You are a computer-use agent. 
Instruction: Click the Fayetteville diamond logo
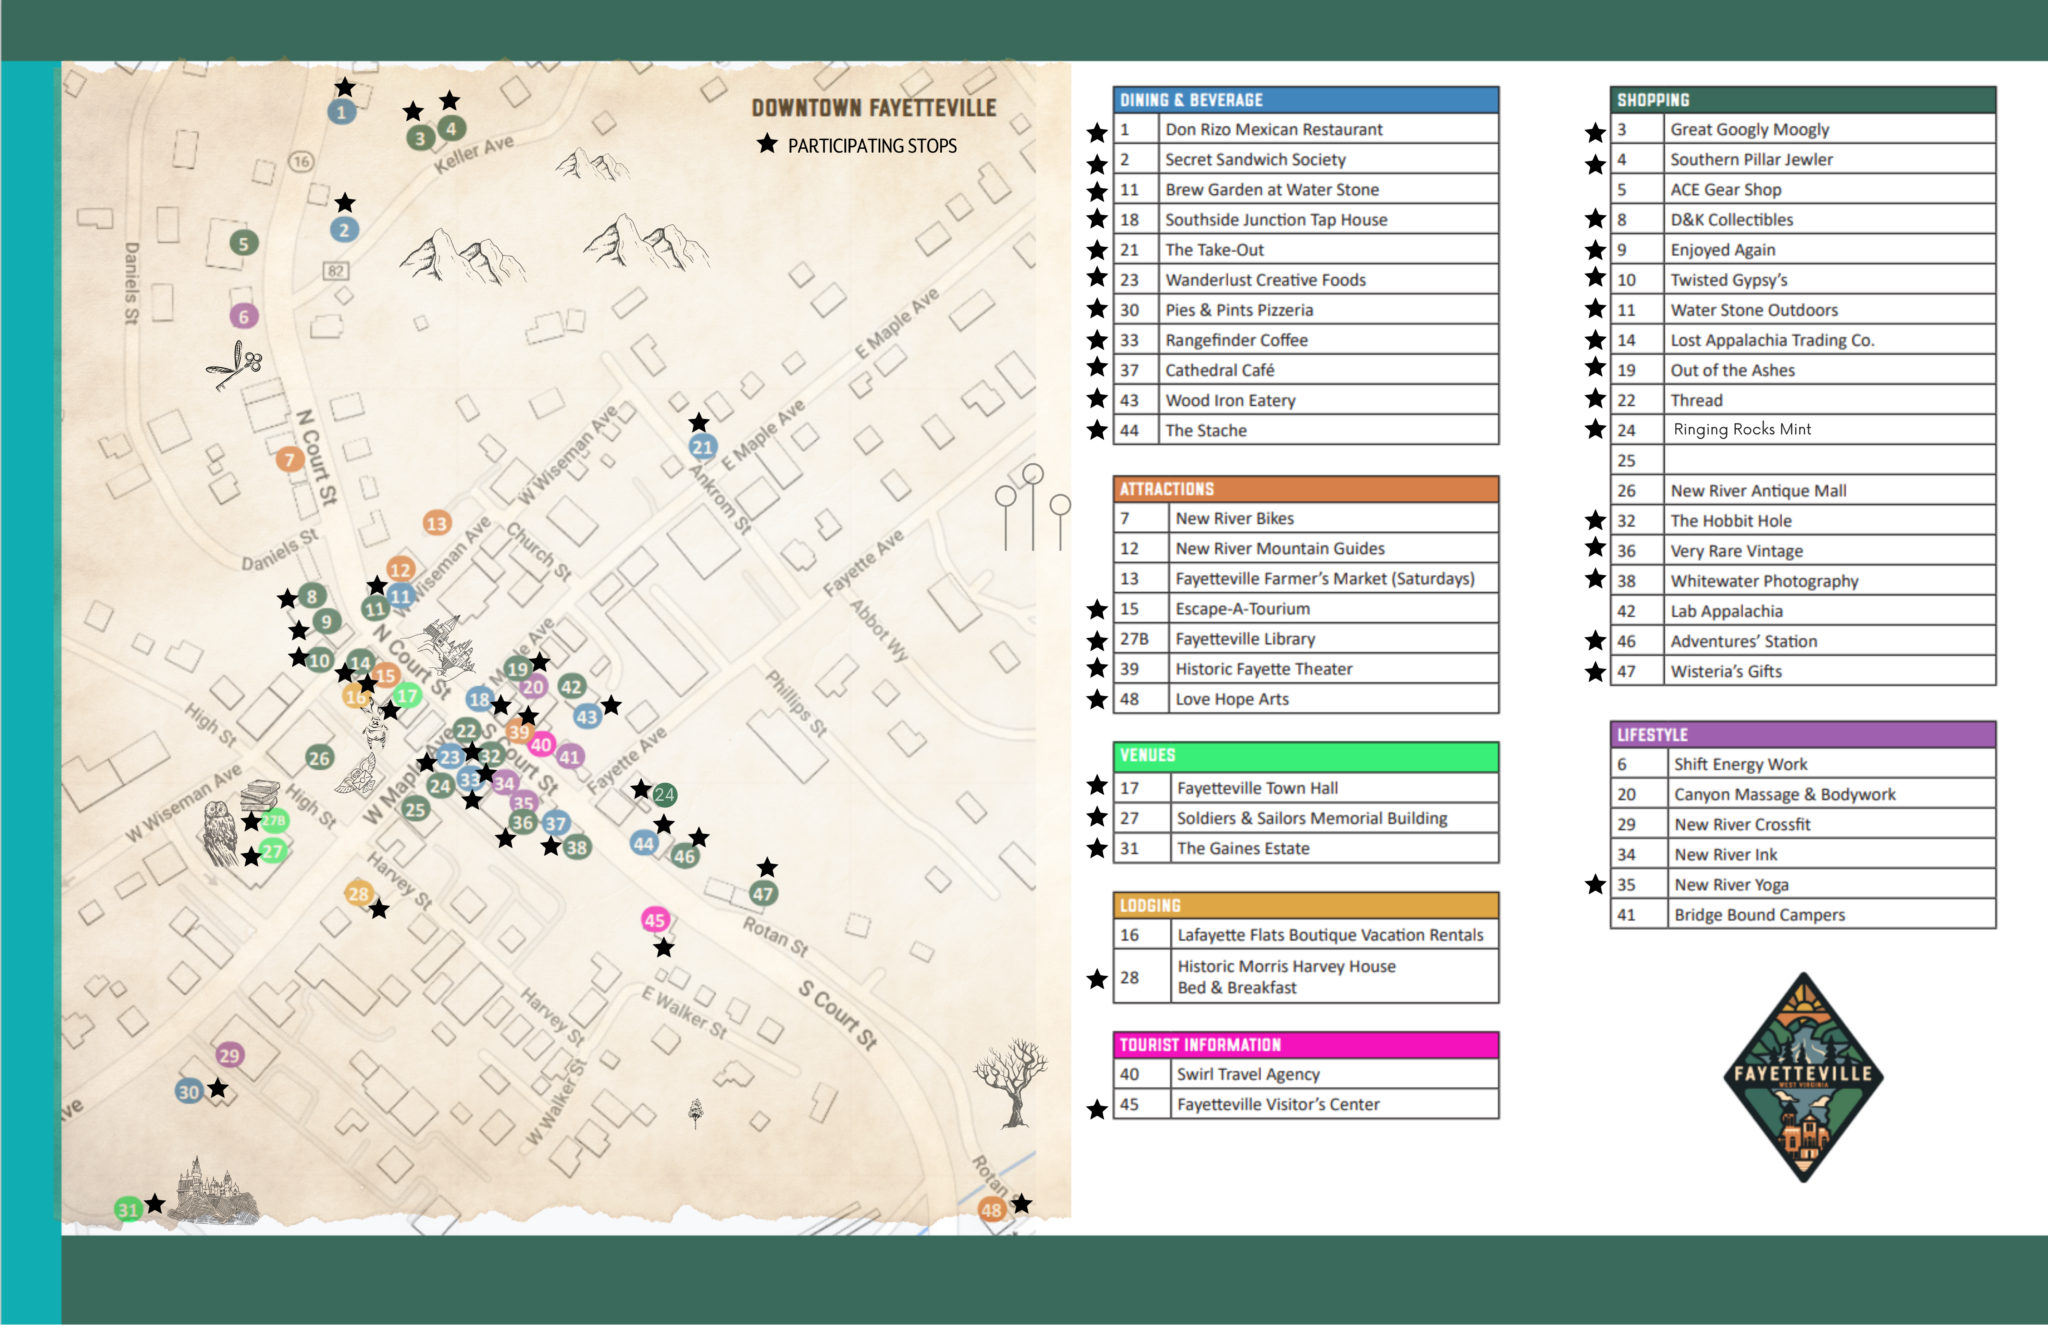tap(1803, 1077)
